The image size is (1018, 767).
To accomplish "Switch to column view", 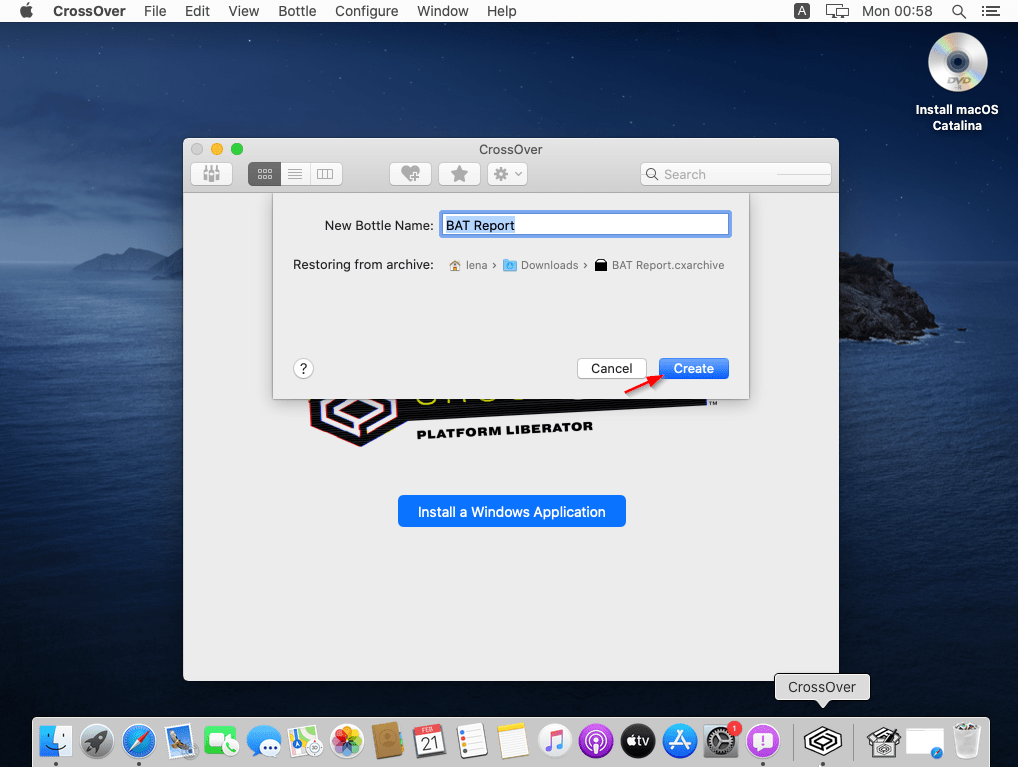I will coord(325,174).
